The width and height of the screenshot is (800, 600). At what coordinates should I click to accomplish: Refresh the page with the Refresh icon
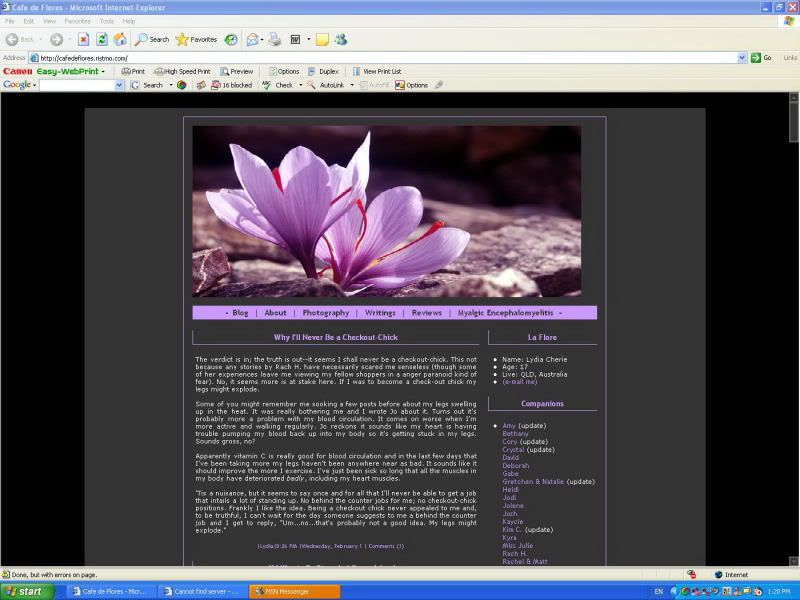102,39
